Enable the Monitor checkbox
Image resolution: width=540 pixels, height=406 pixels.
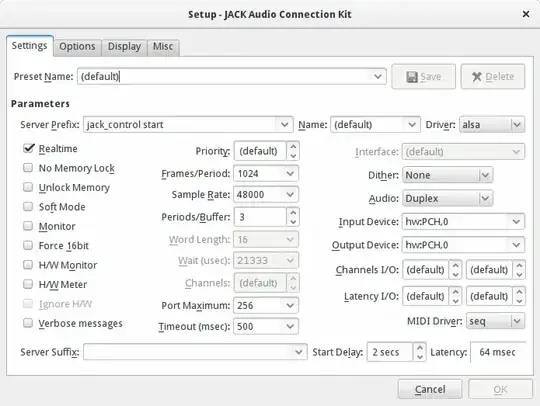pyautogui.click(x=28, y=226)
